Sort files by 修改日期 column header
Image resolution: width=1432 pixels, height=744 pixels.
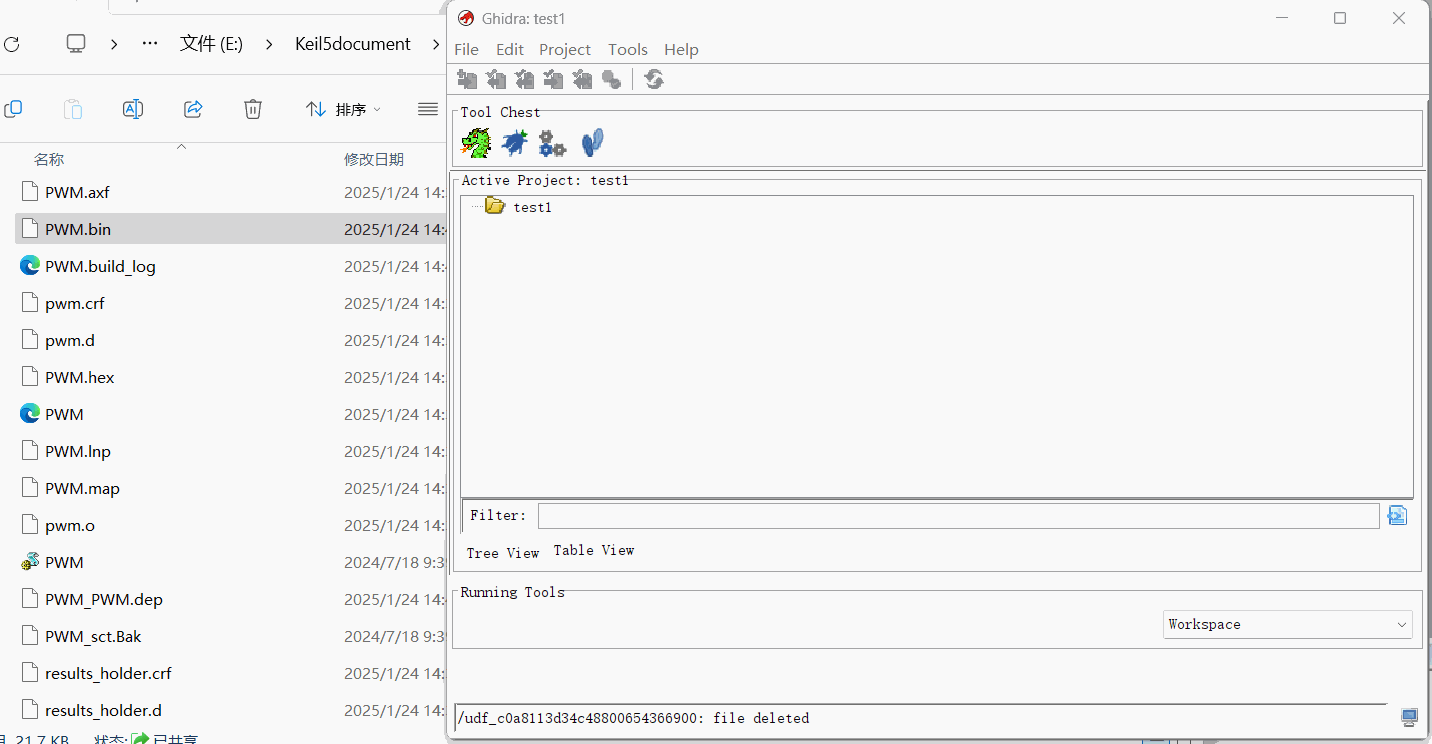[374, 159]
